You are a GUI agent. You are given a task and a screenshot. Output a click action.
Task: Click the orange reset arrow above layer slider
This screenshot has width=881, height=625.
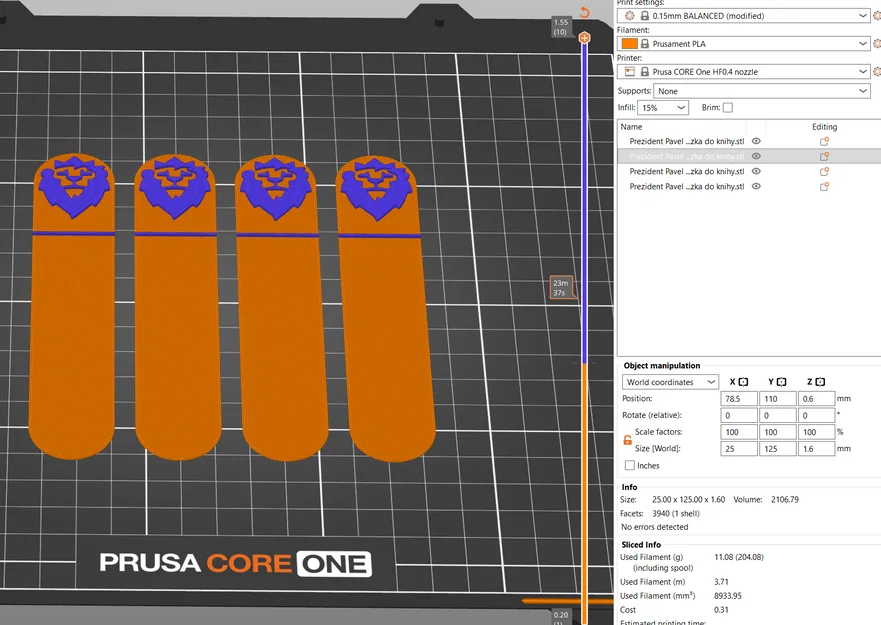tap(584, 12)
